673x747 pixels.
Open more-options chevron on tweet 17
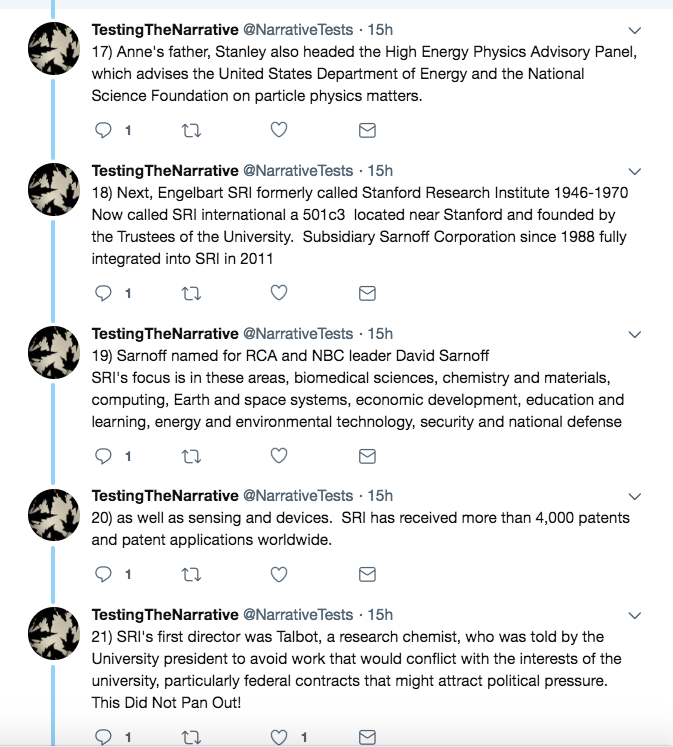634,30
